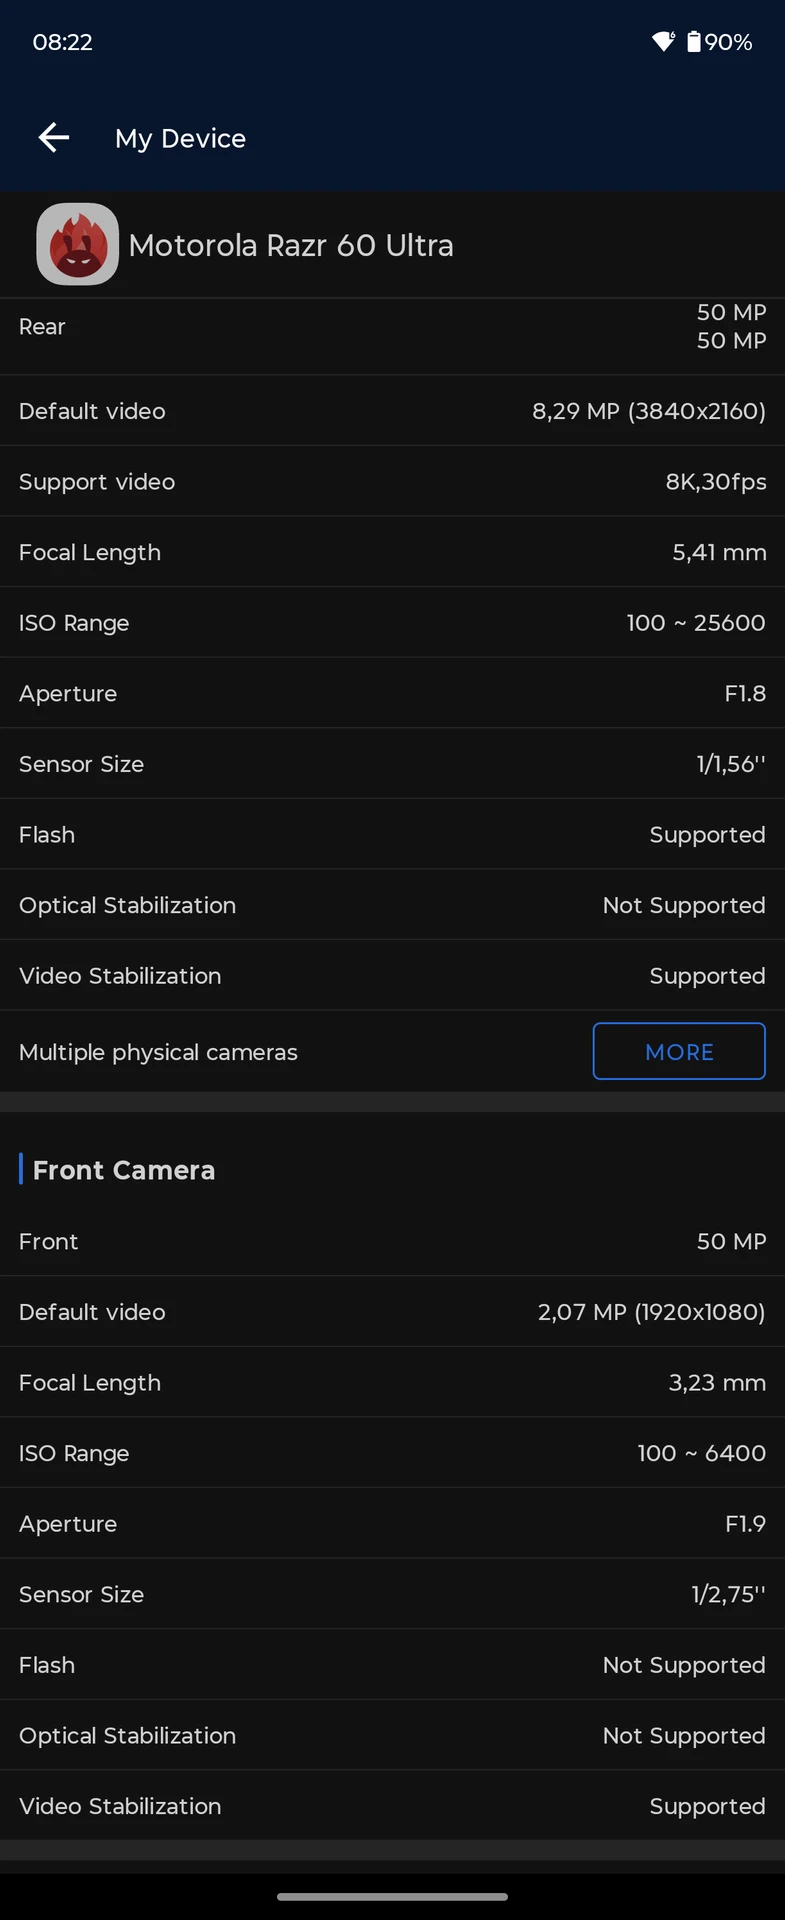Image resolution: width=785 pixels, height=1920 pixels.
Task: Tap the front camera 50 MP value
Action: 731,1241
